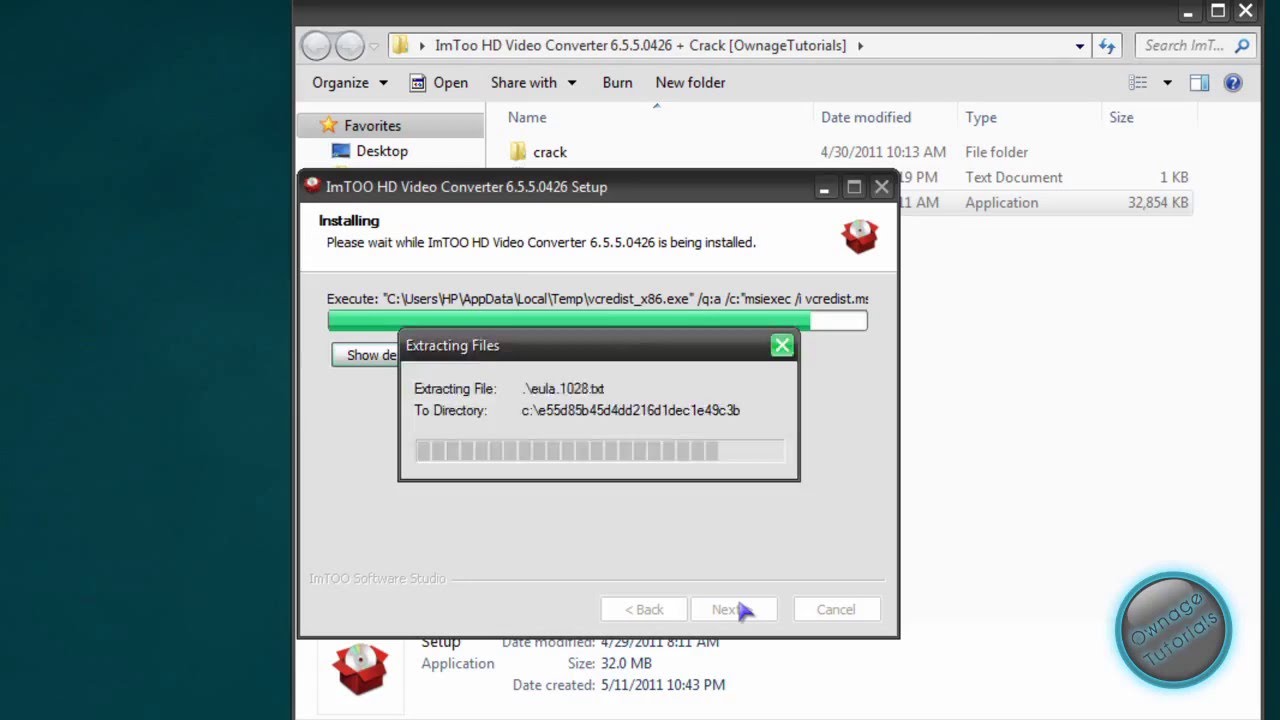Click the ImTOO logo in installer header
1280x720 pixels.
coord(860,235)
